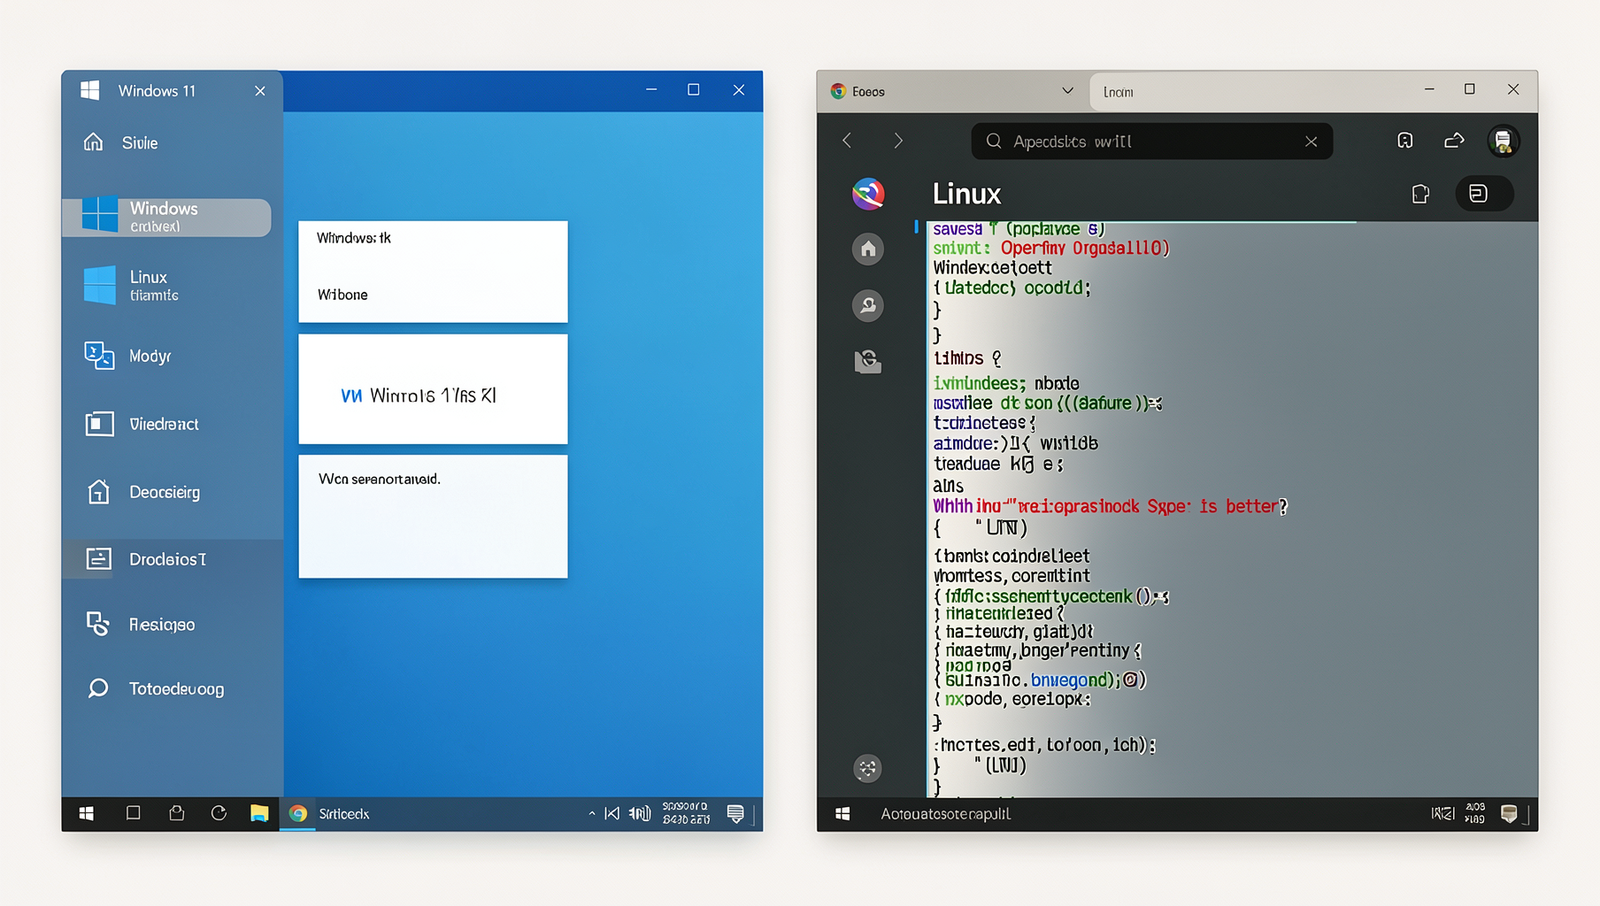The image size is (1600, 906).
Task: Click the copy icon beside Linux heading
Action: pos(1420,194)
